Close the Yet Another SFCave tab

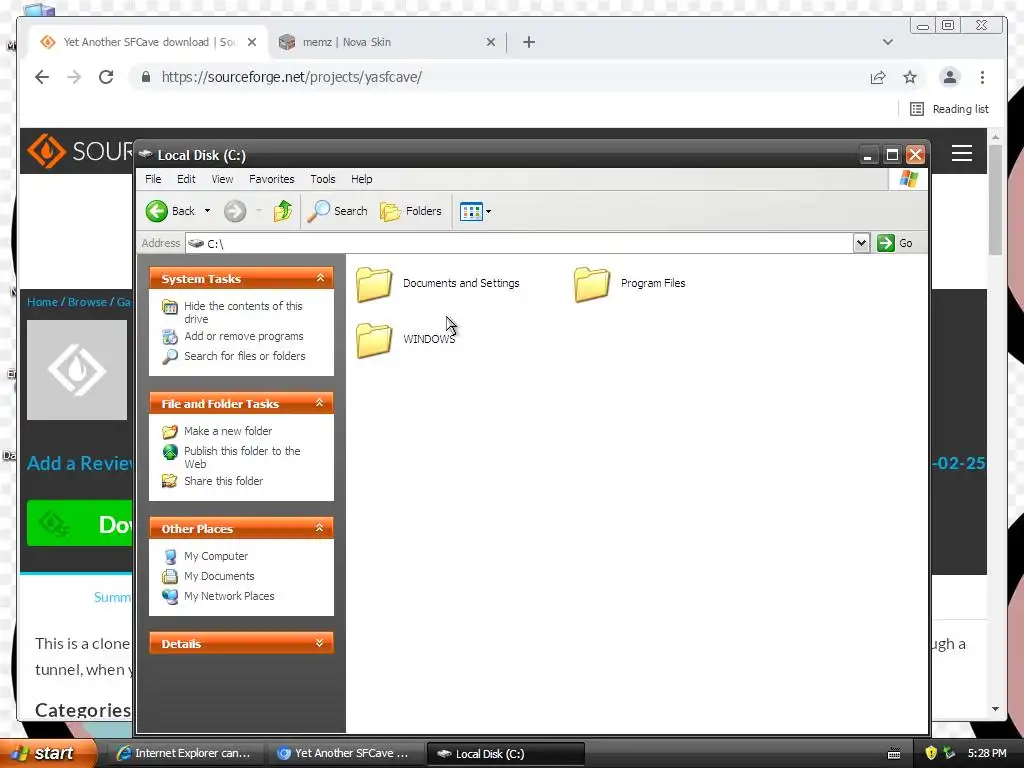coord(252,42)
